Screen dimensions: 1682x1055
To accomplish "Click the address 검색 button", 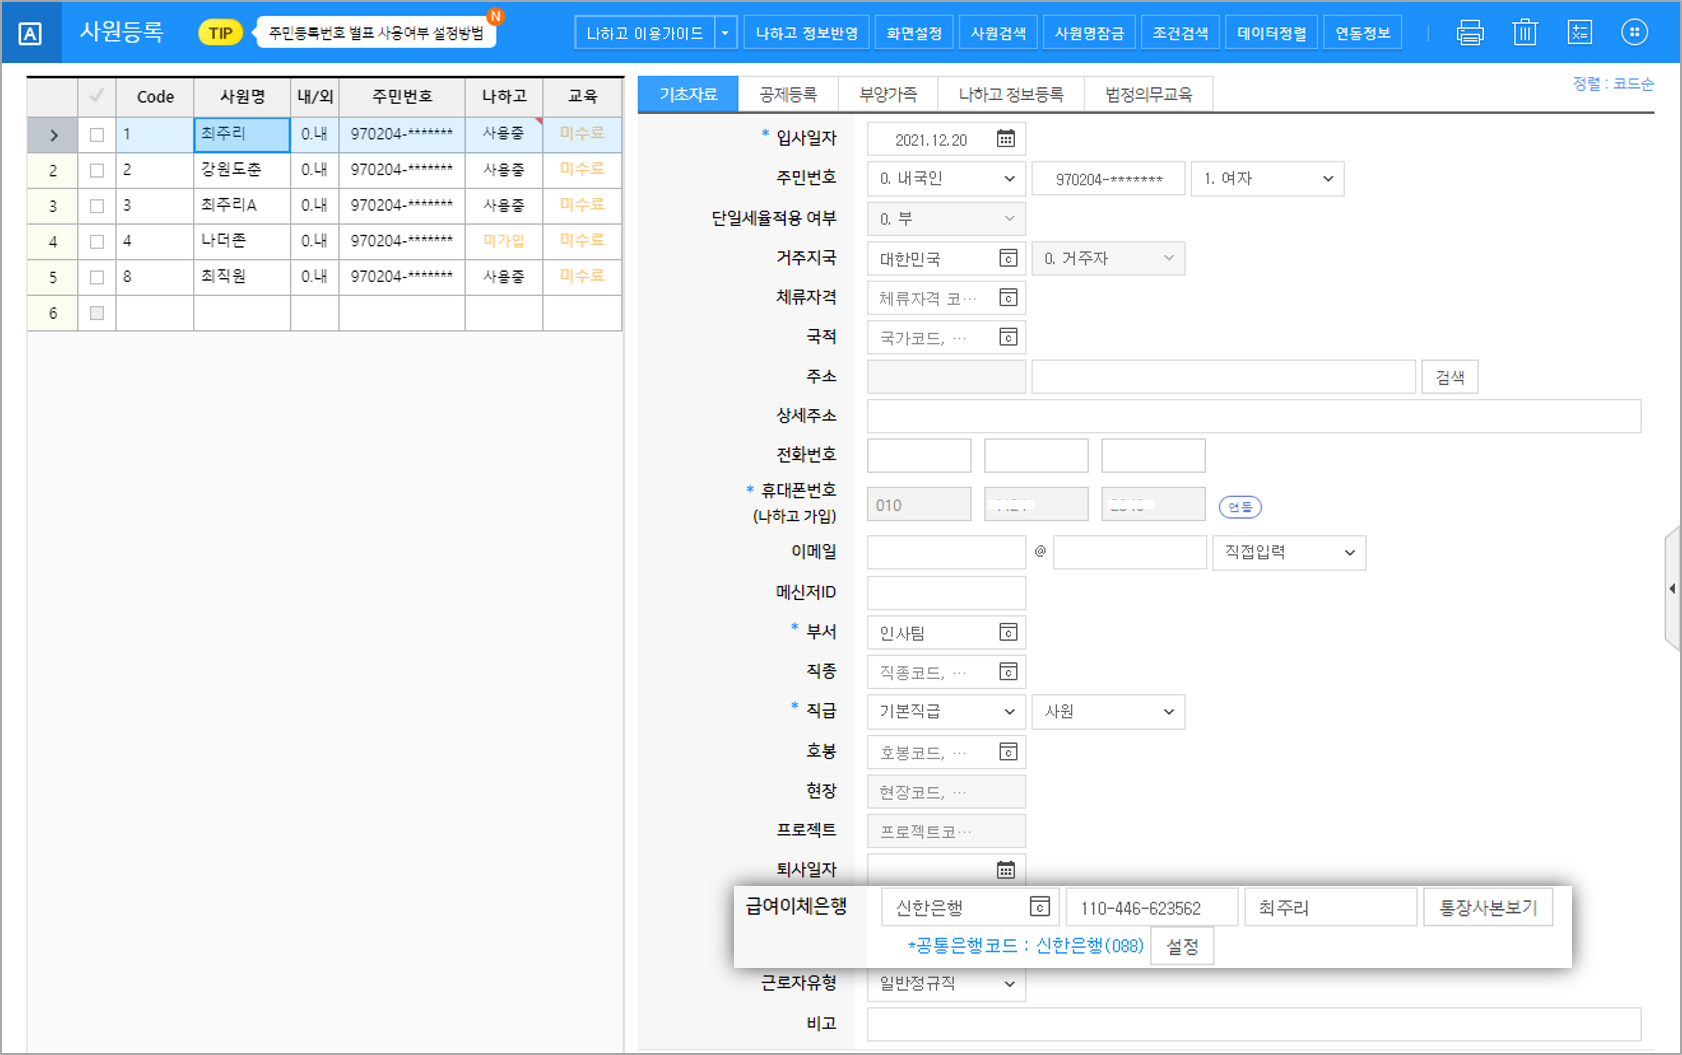I will pyautogui.click(x=1450, y=377).
